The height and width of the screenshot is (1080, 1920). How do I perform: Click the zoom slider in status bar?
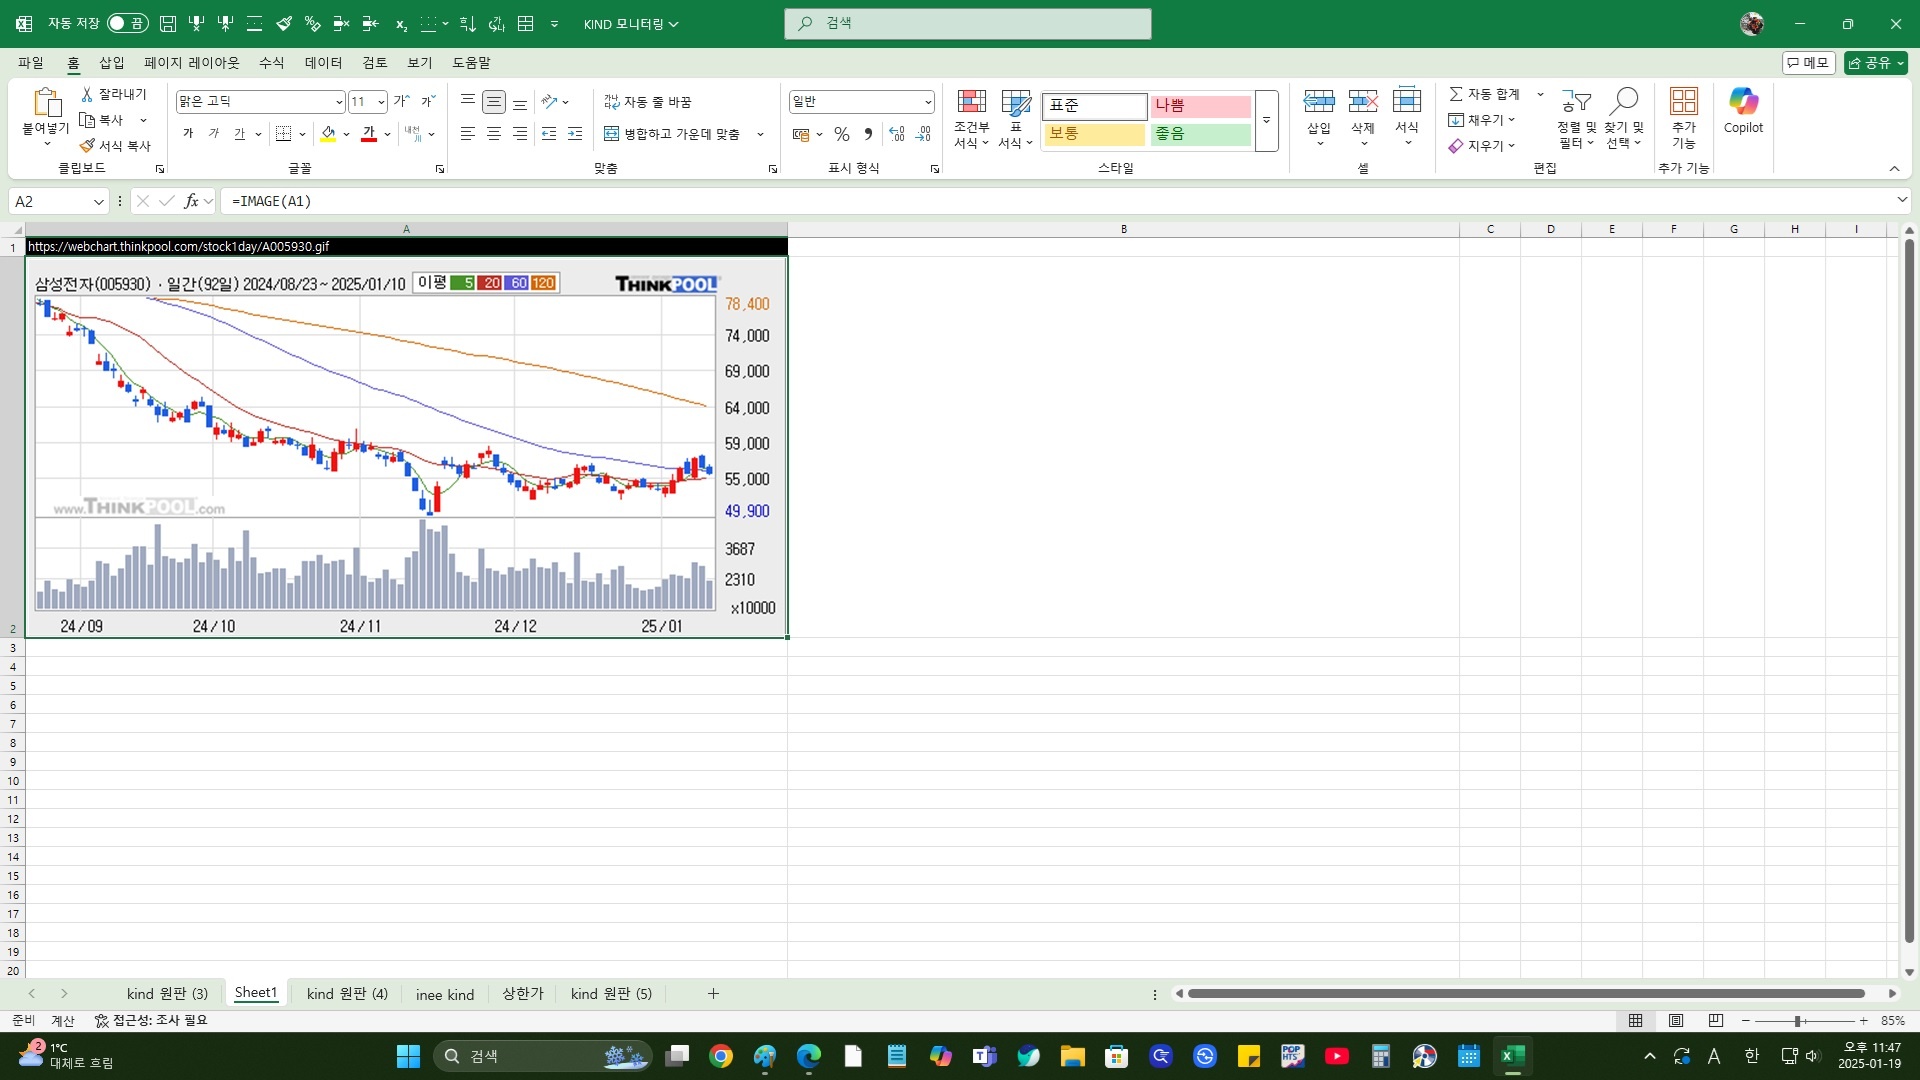pos(1805,1021)
